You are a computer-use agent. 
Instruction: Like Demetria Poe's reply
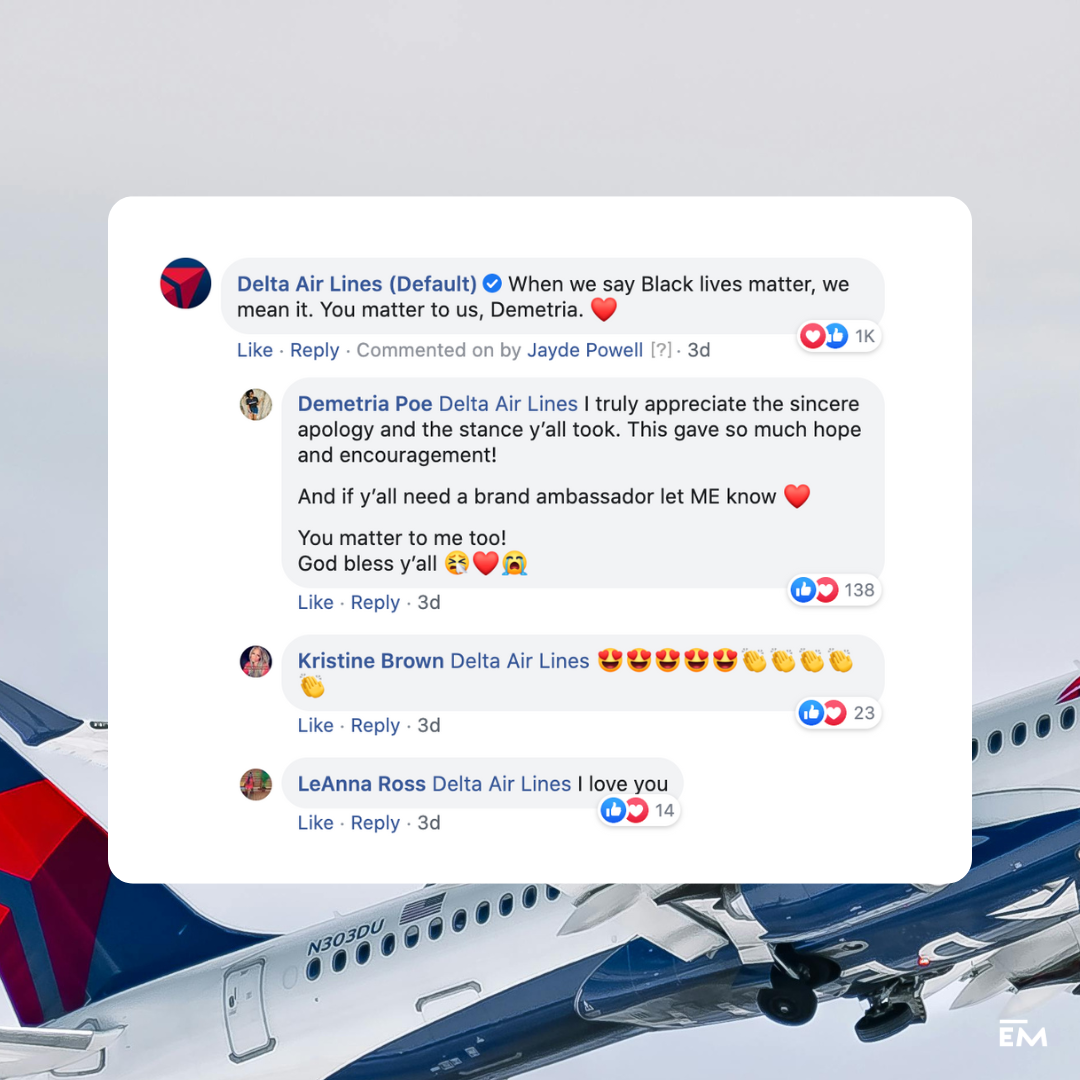point(315,602)
